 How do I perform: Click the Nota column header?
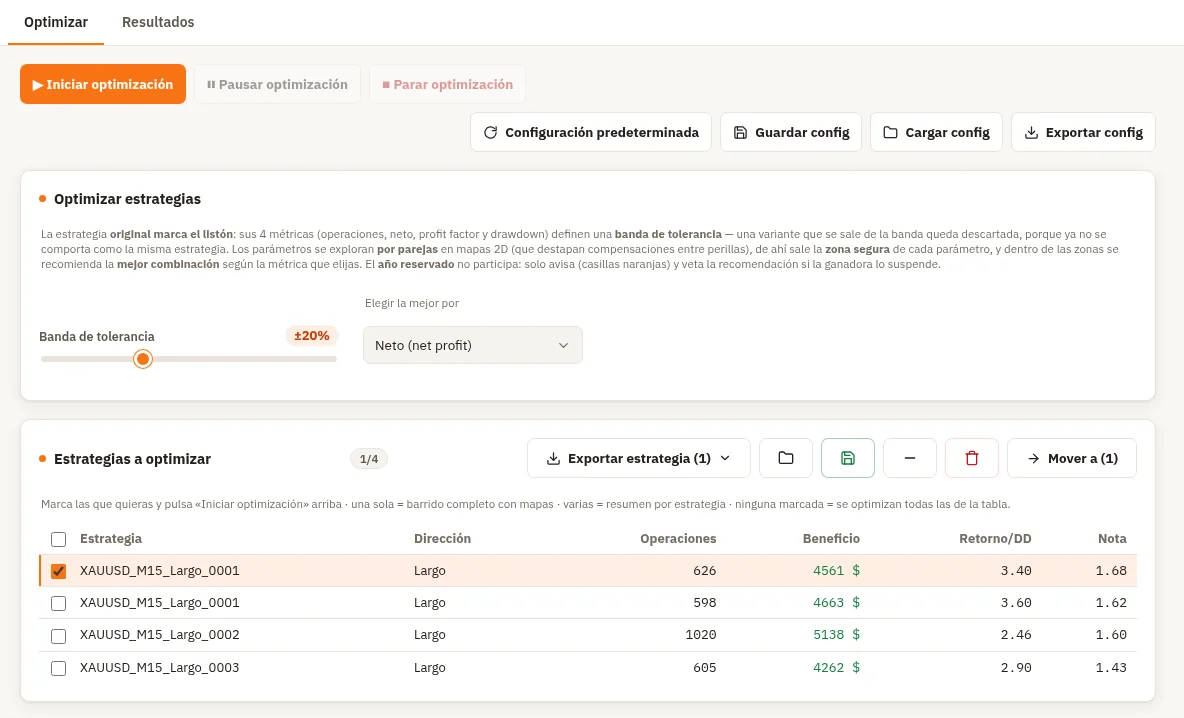point(1112,538)
